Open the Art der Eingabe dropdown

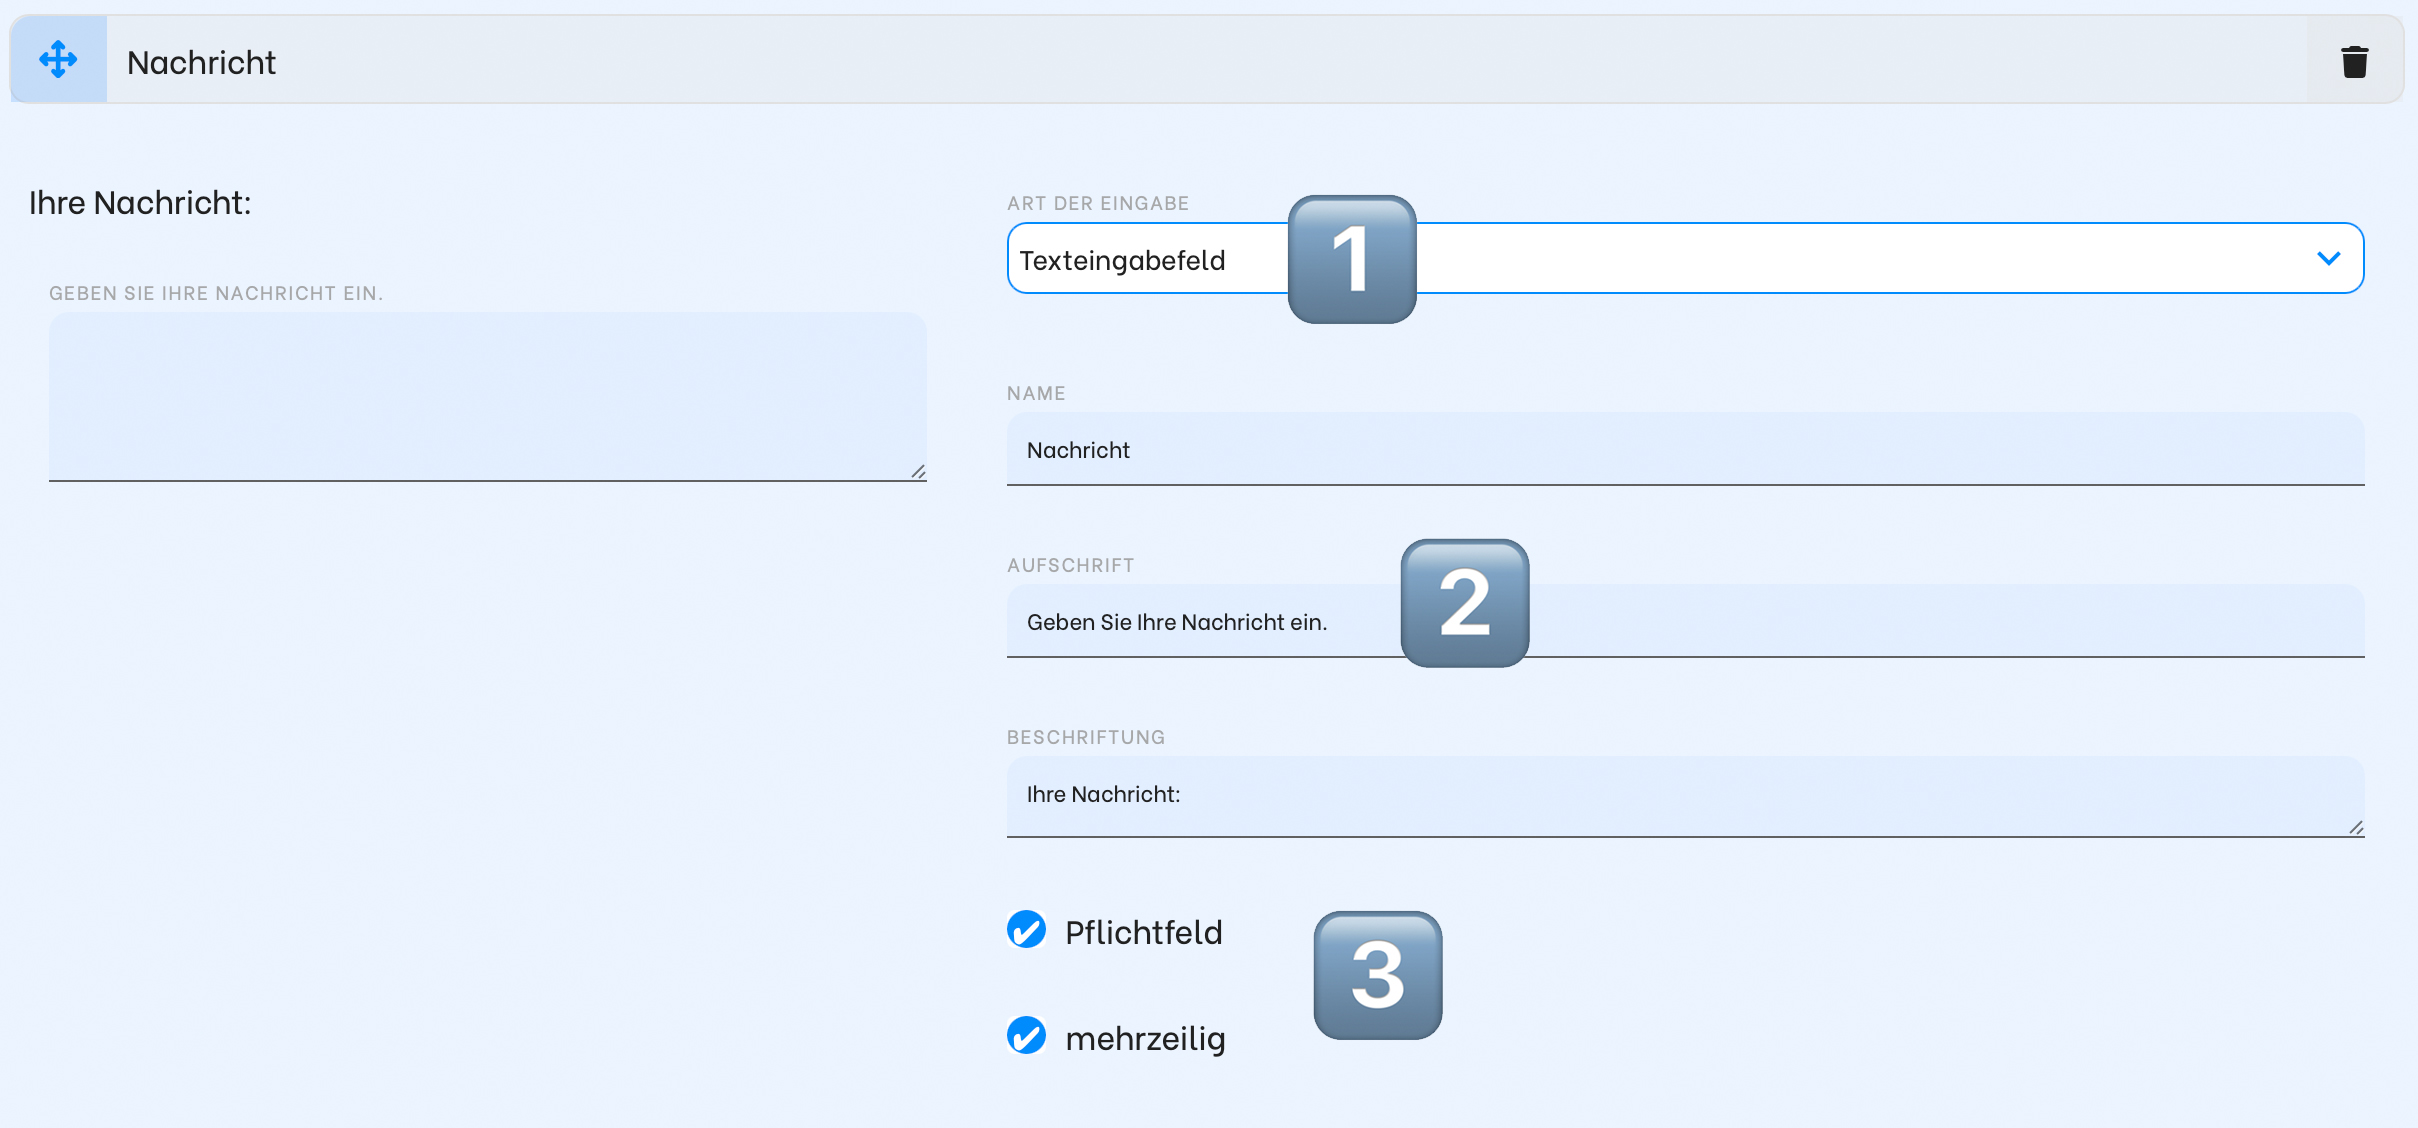click(1685, 258)
